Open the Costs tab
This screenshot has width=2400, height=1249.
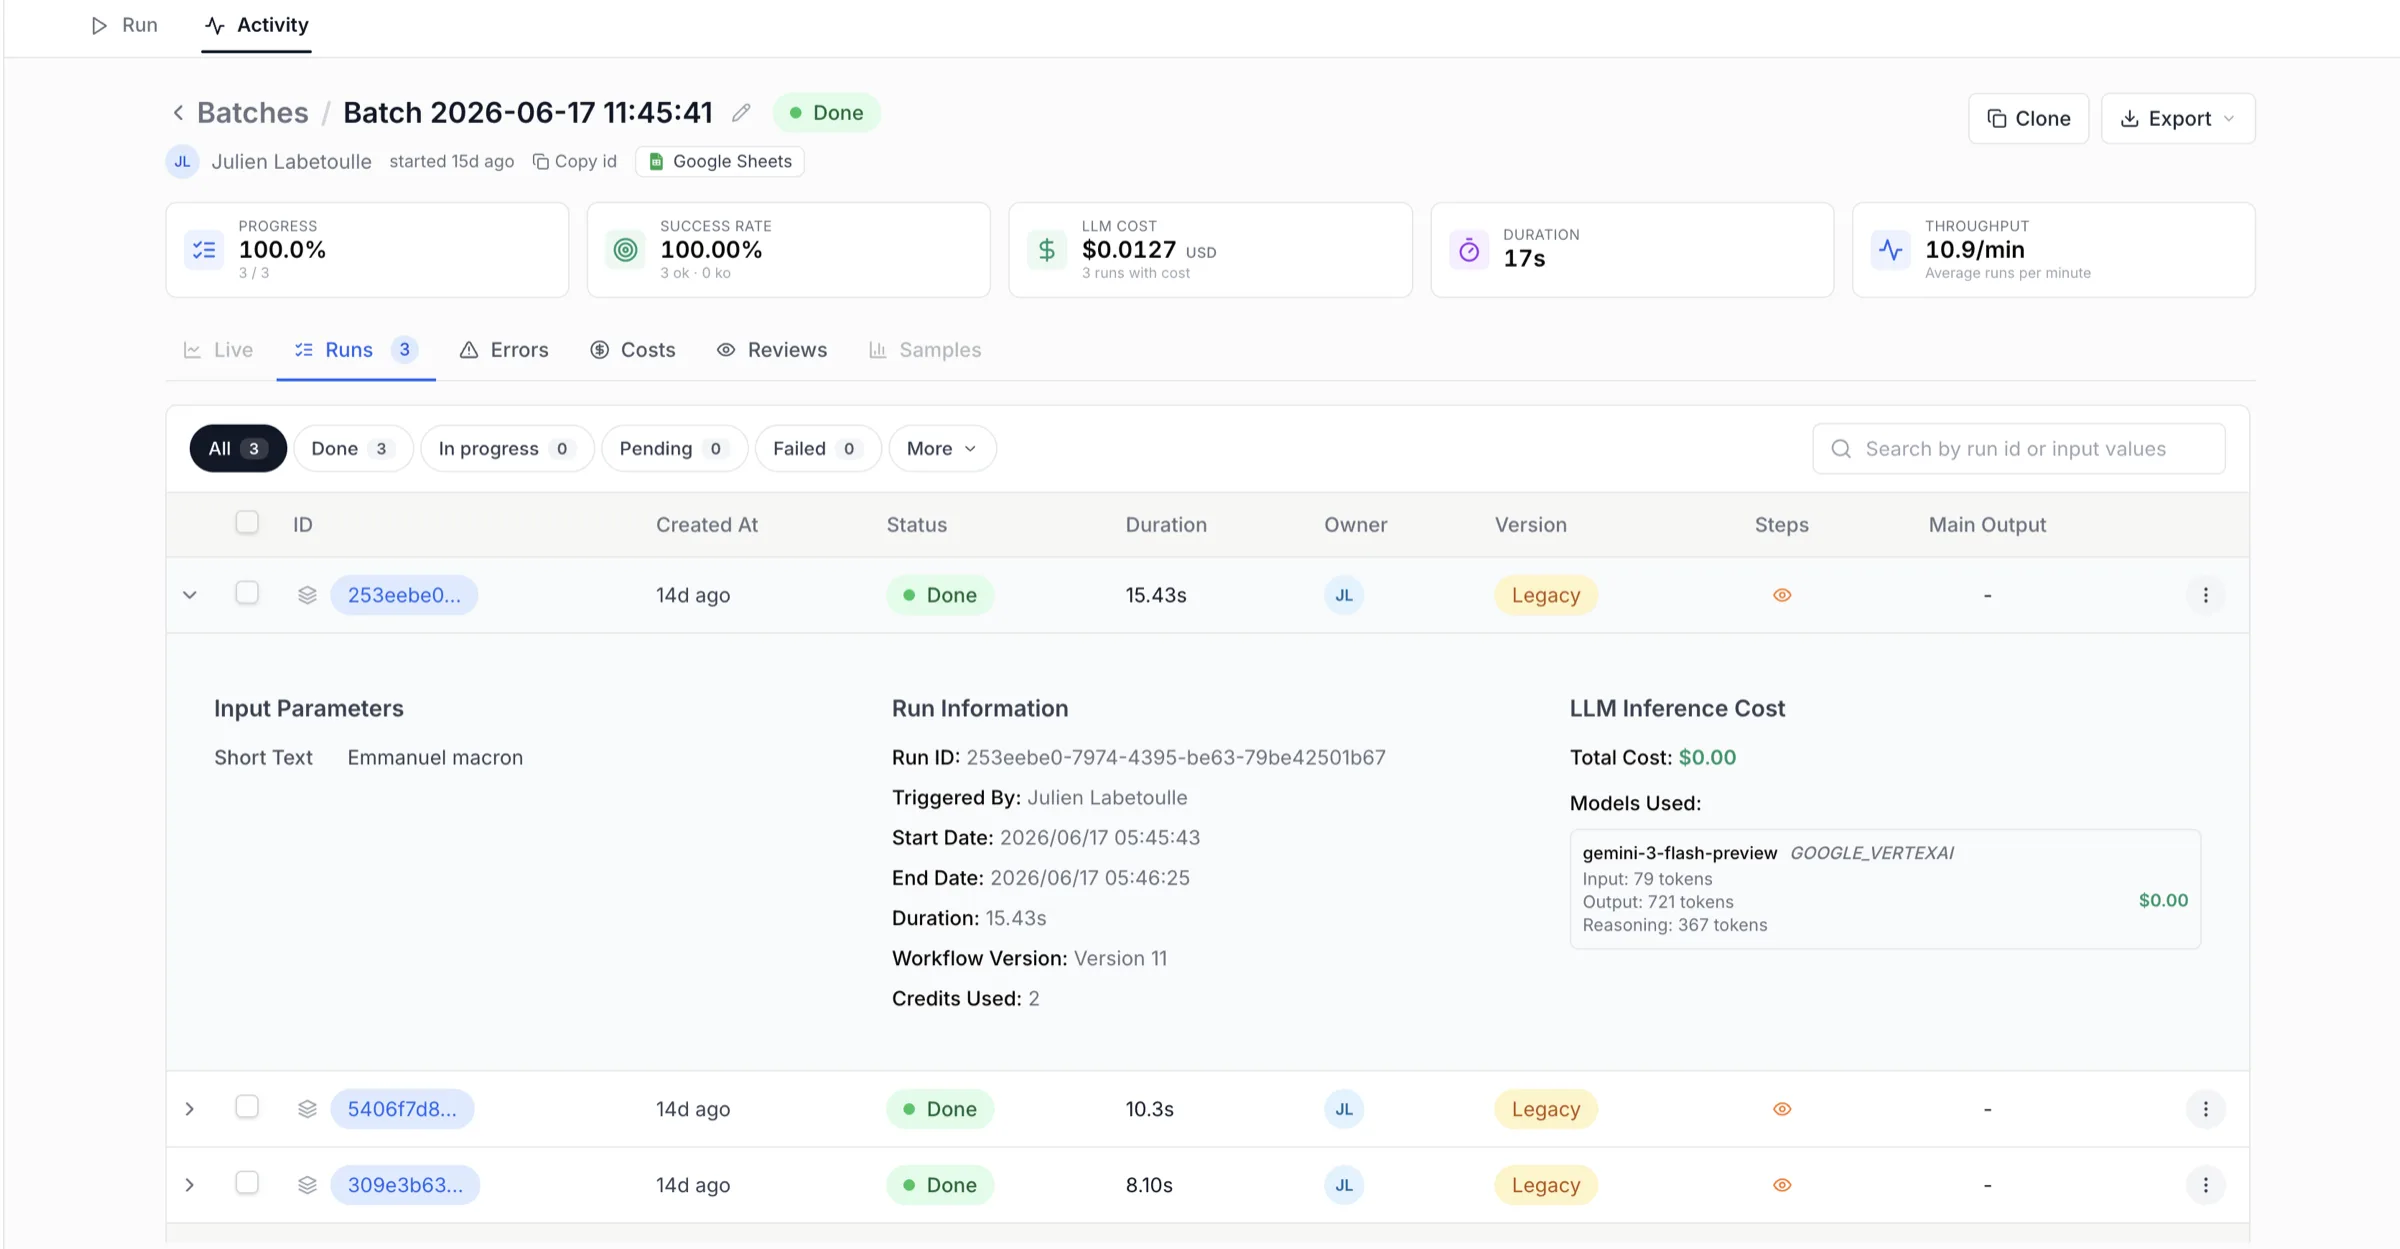[x=633, y=350]
